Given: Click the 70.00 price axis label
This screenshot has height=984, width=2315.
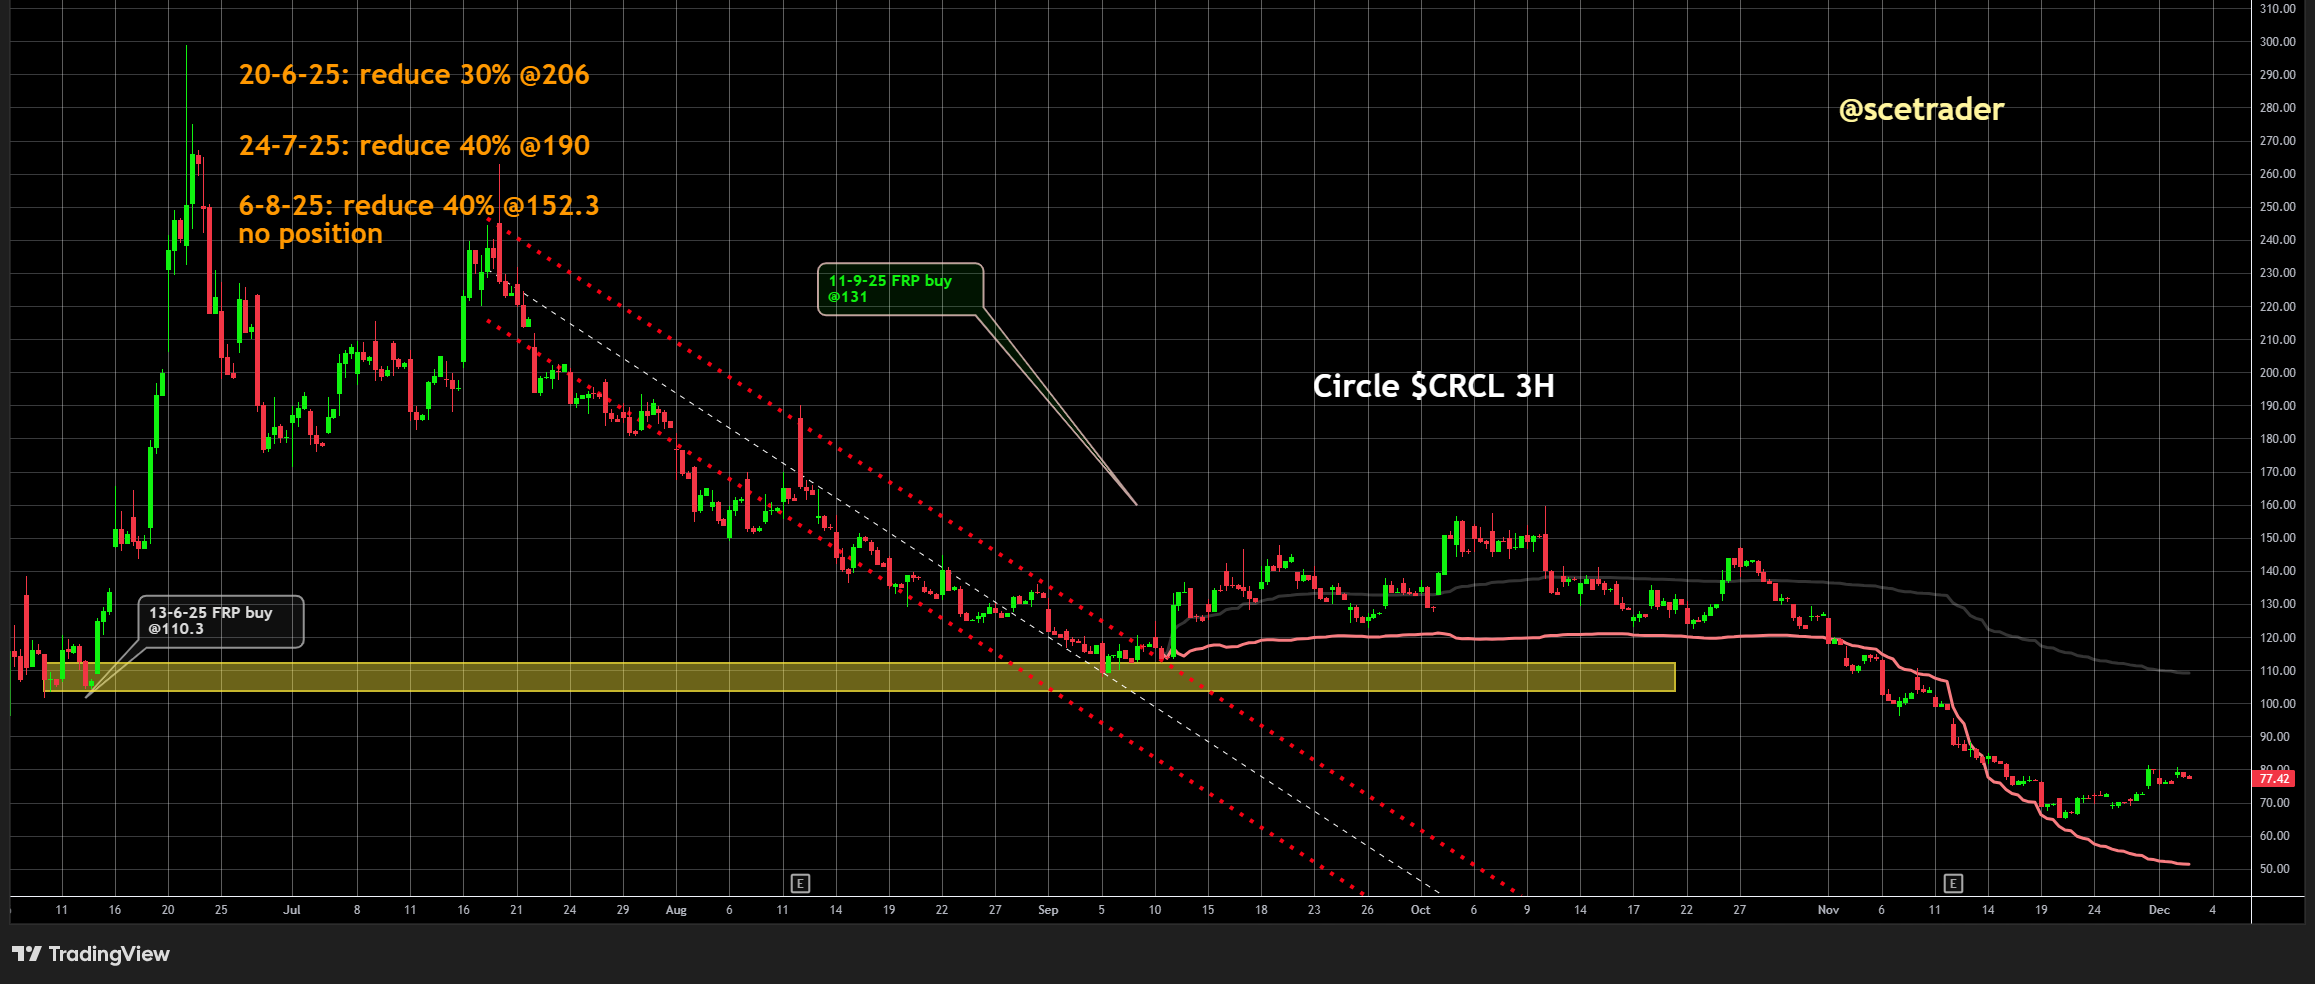Looking at the screenshot, I should tap(2275, 803).
